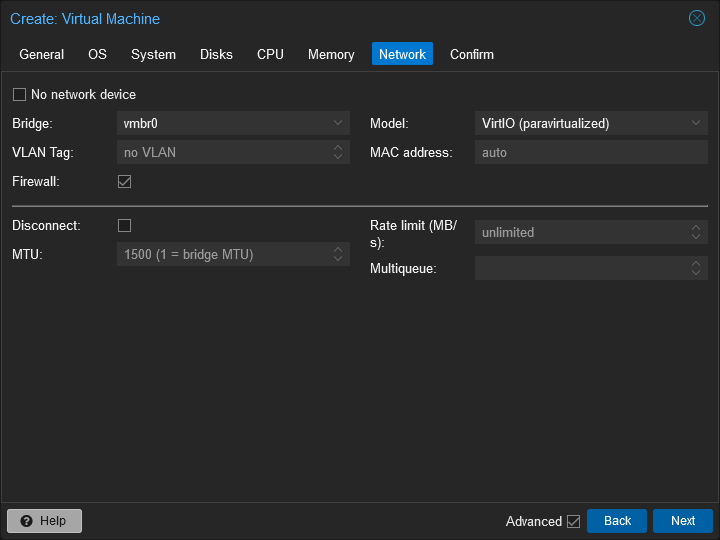Go to the Memory tab
The image size is (720, 540).
pos(331,54)
